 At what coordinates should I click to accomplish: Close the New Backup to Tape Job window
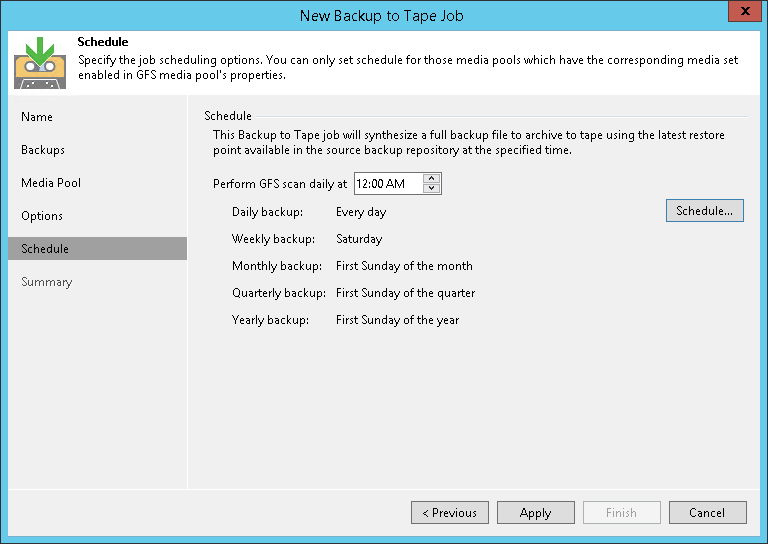(742, 14)
